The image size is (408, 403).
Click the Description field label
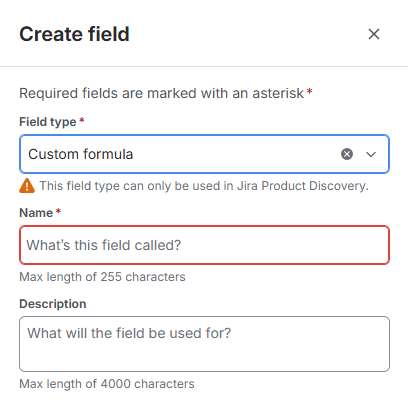(53, 304)
